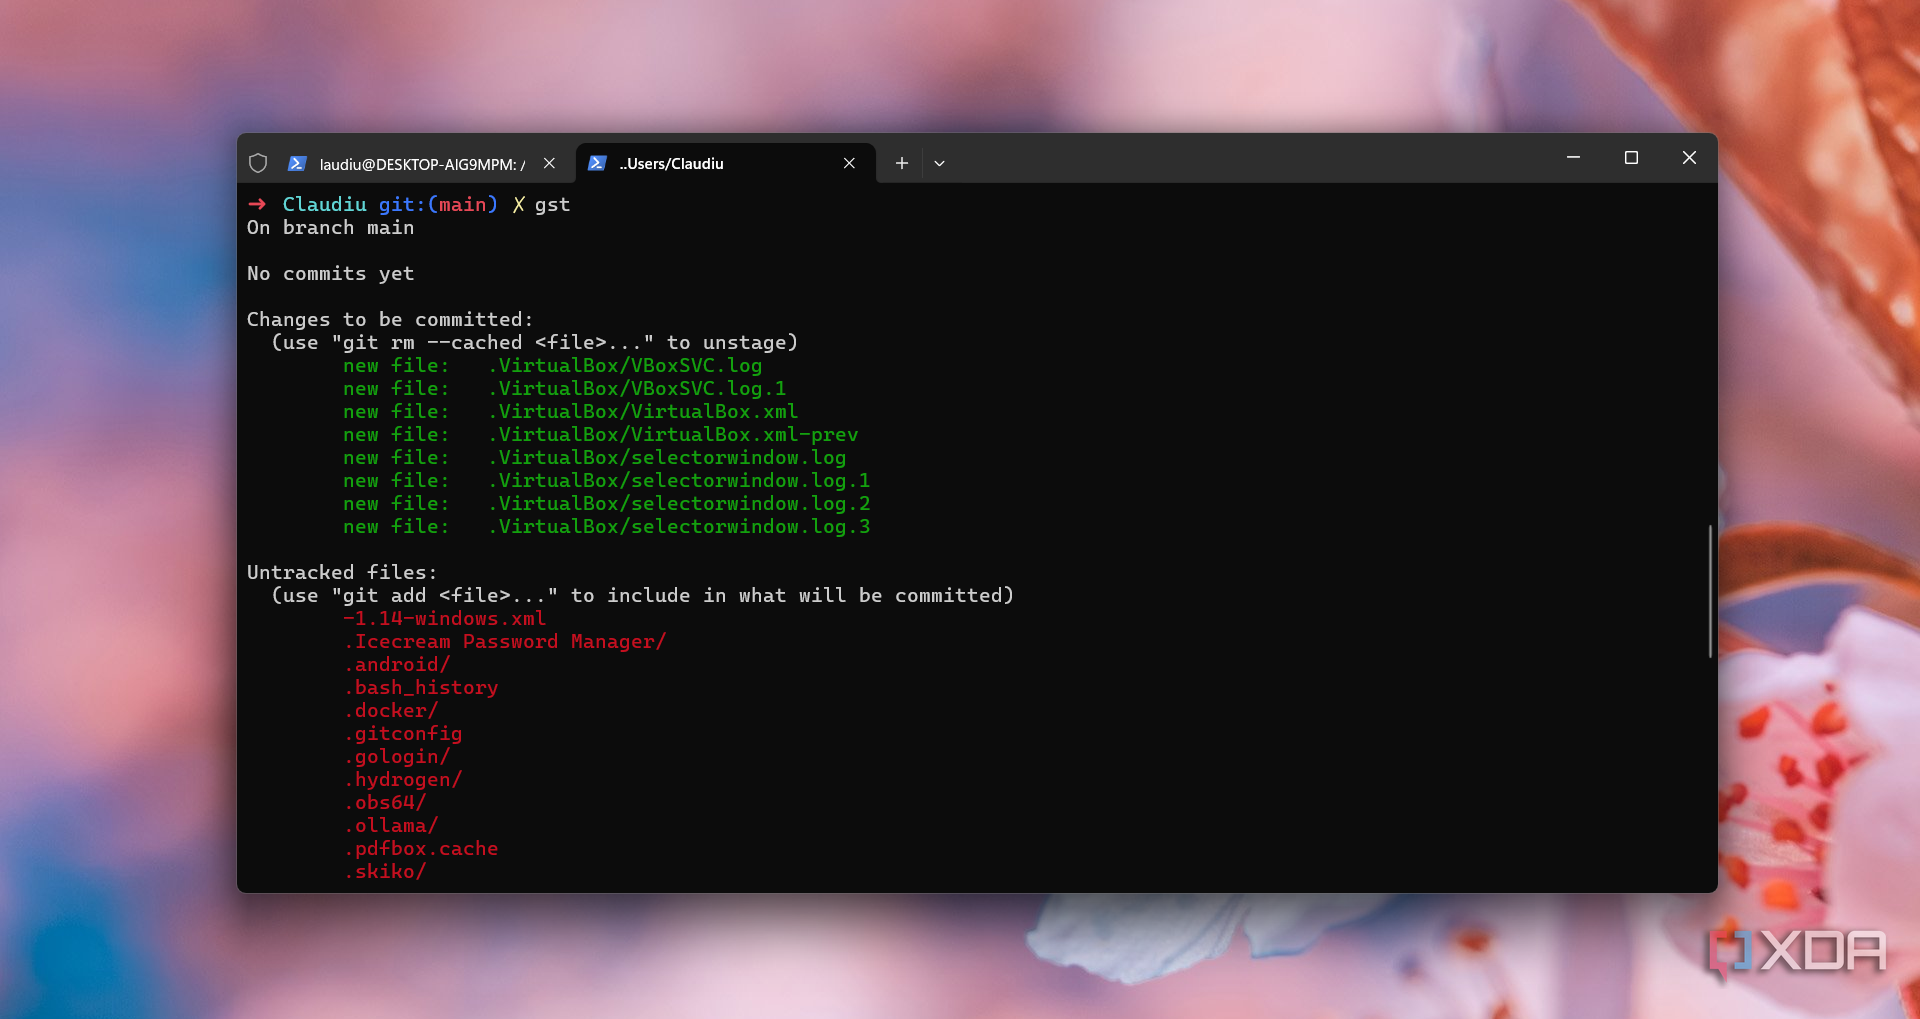Click the .ollama/ untracked entry
Viewport: 1920px width, 1019px height.
point(391,826)
